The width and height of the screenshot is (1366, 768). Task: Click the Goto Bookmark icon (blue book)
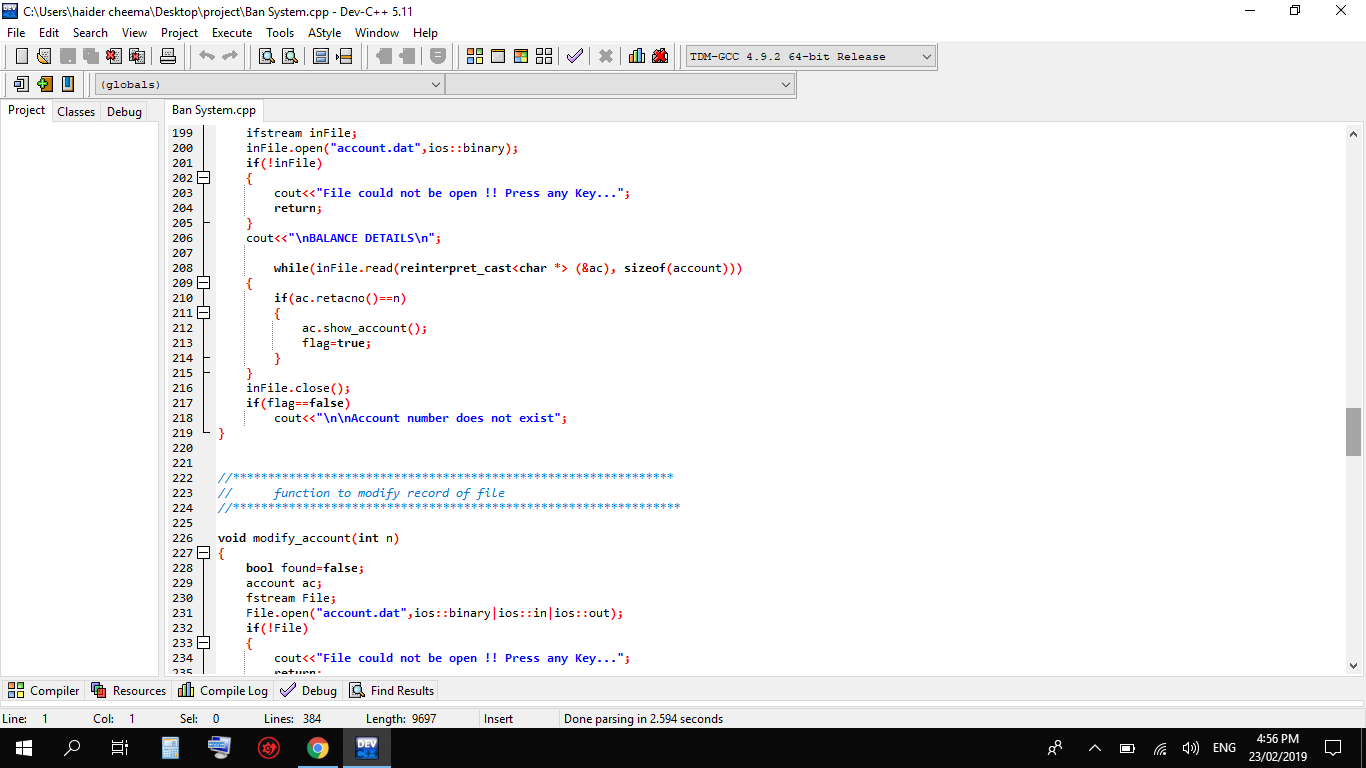point(67,84)
